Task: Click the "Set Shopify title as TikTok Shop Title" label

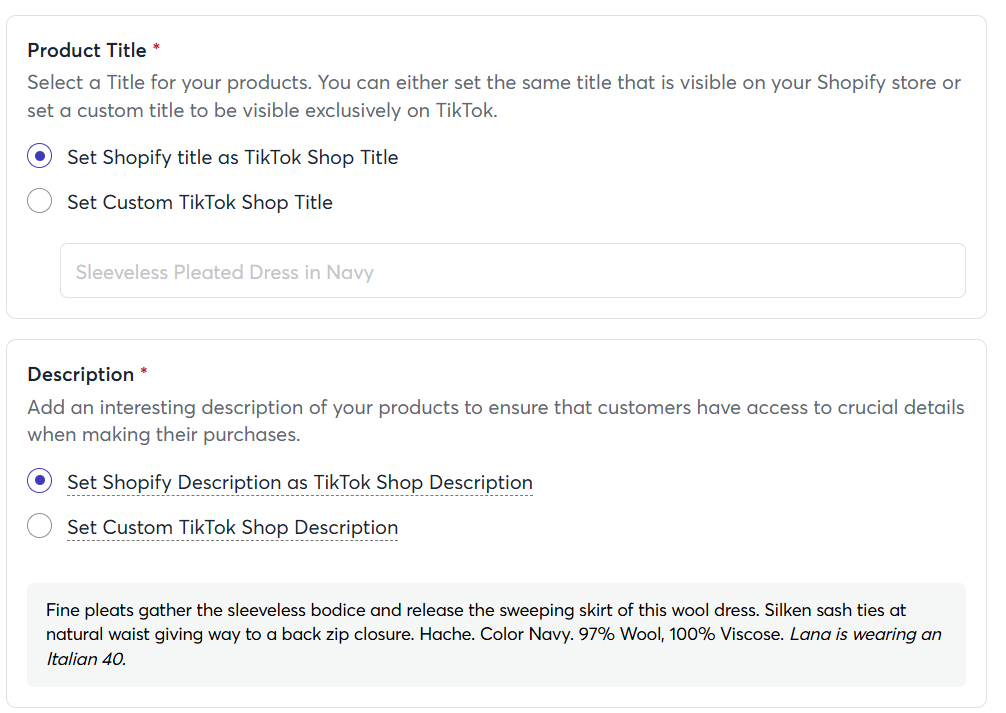Action: 232,157
